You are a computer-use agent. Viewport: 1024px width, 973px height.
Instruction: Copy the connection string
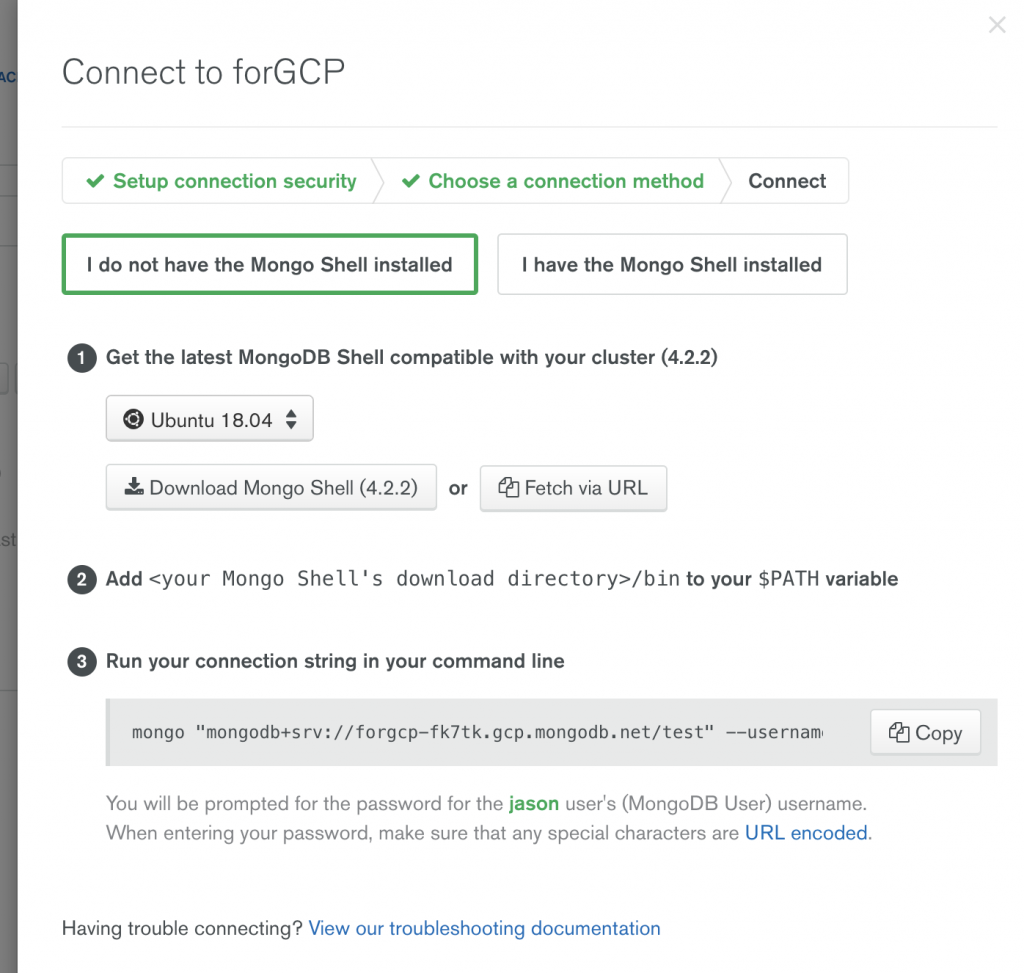925,733
